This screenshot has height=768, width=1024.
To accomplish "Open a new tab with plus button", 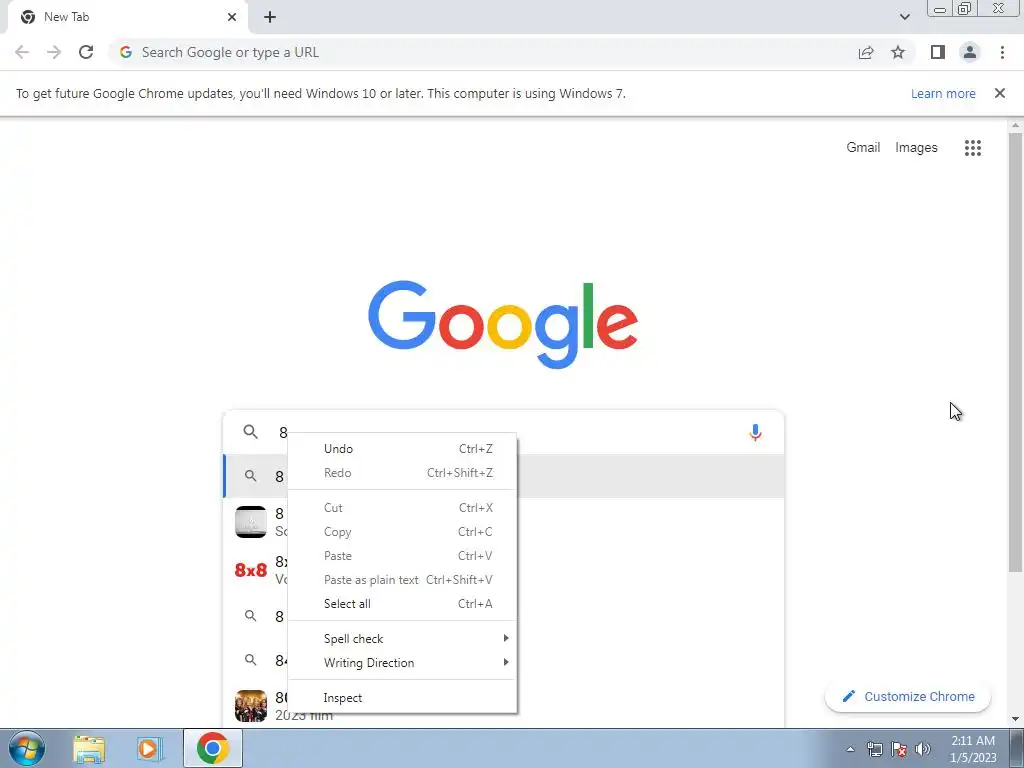I will click(270, 17).
